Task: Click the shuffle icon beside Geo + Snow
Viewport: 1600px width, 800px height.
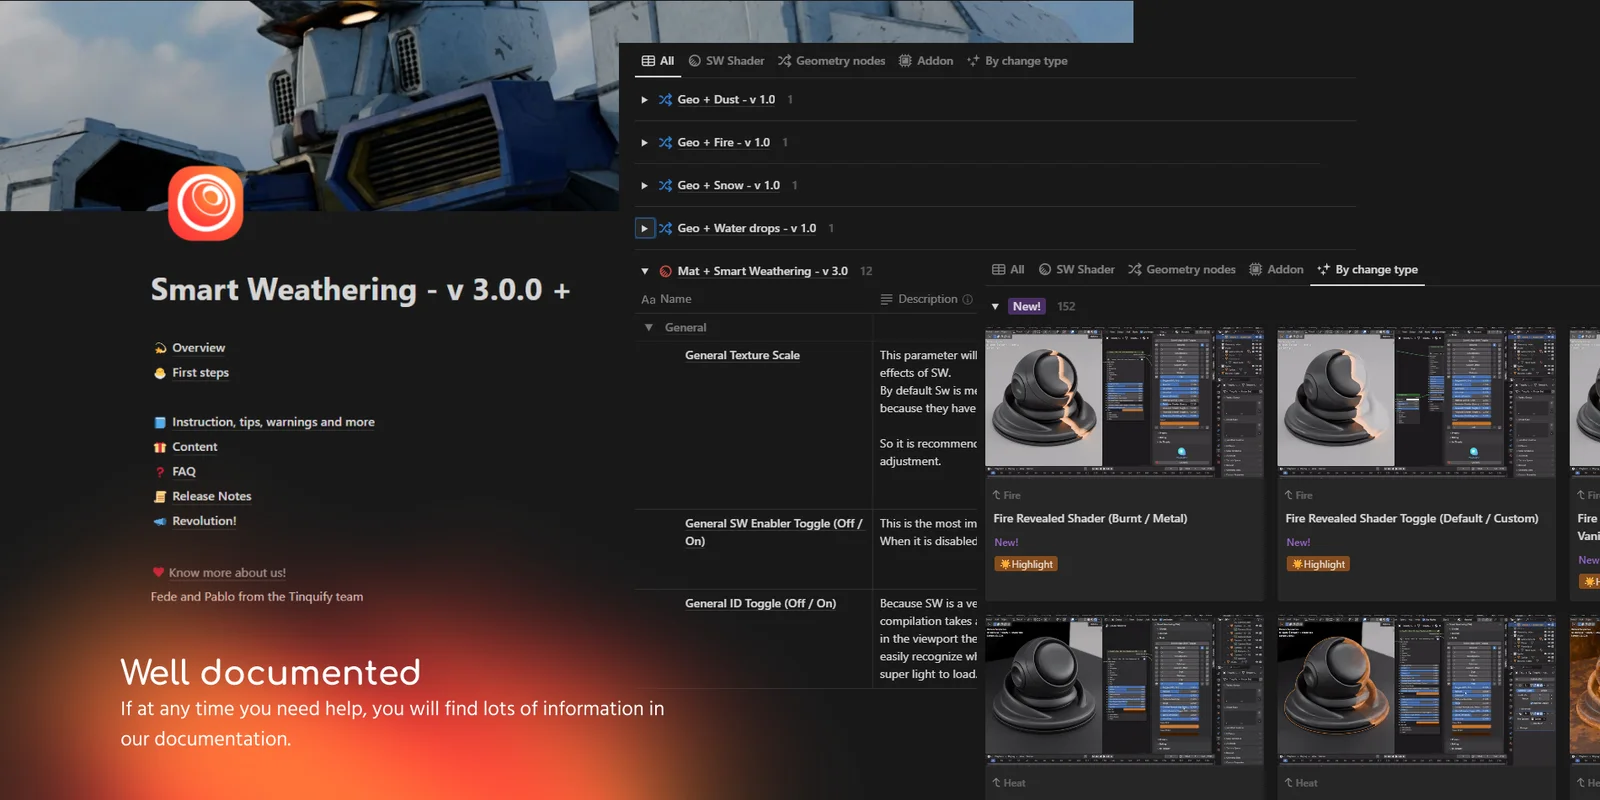Action: click(x=665, y=186)
